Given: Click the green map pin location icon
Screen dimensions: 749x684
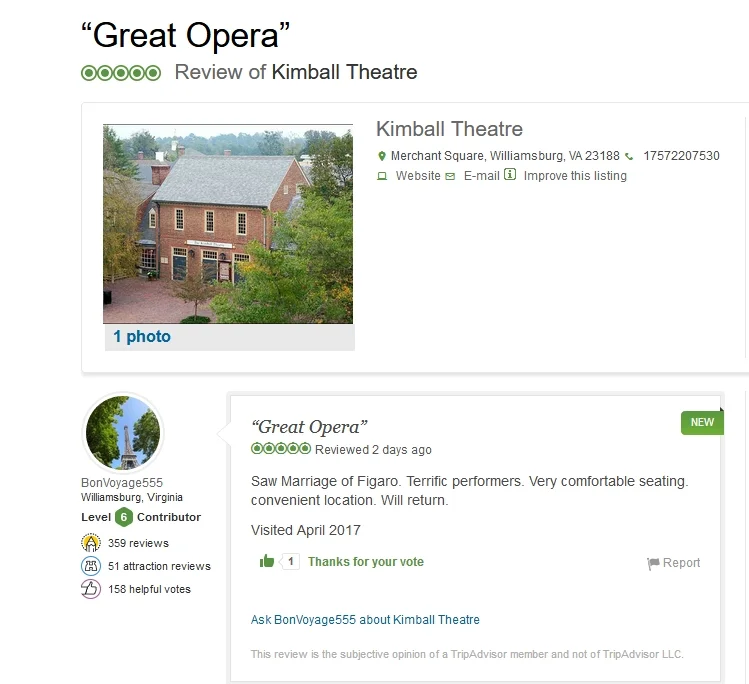Looking at the screenshot, I should pos(381,156).
